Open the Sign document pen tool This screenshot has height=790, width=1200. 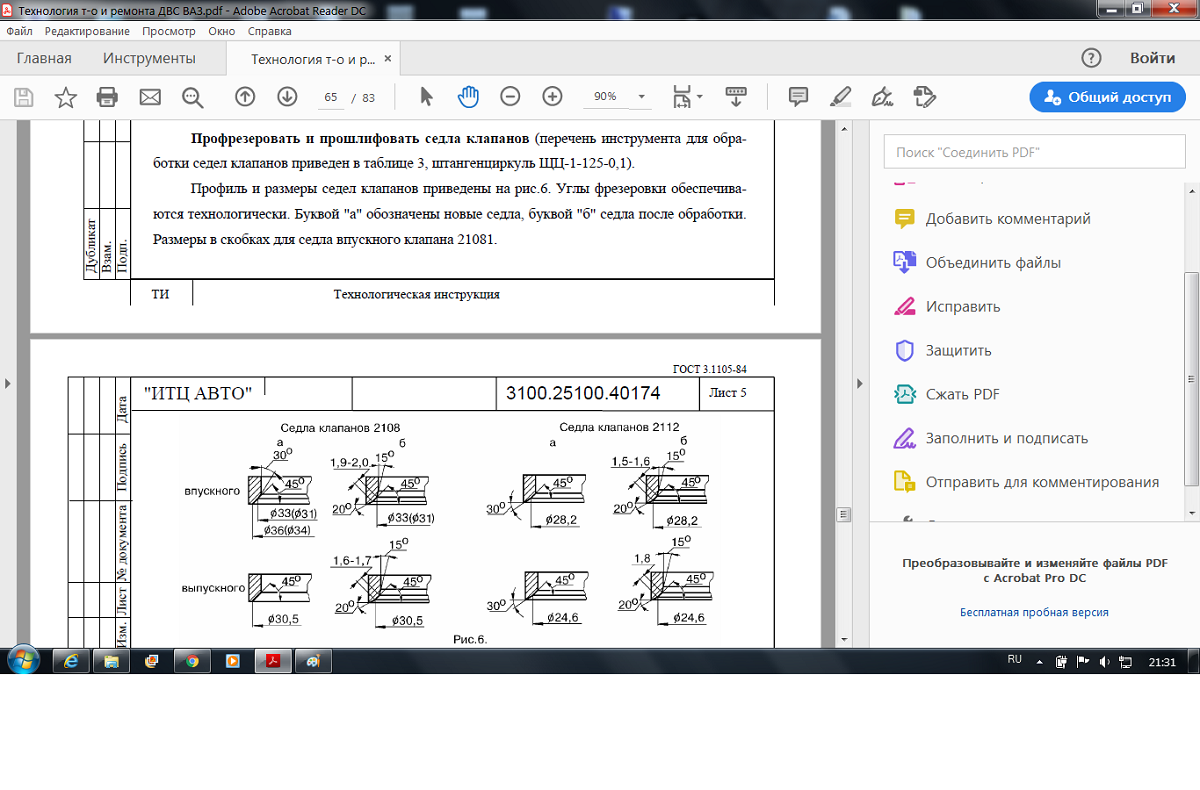tap(882, 97)
